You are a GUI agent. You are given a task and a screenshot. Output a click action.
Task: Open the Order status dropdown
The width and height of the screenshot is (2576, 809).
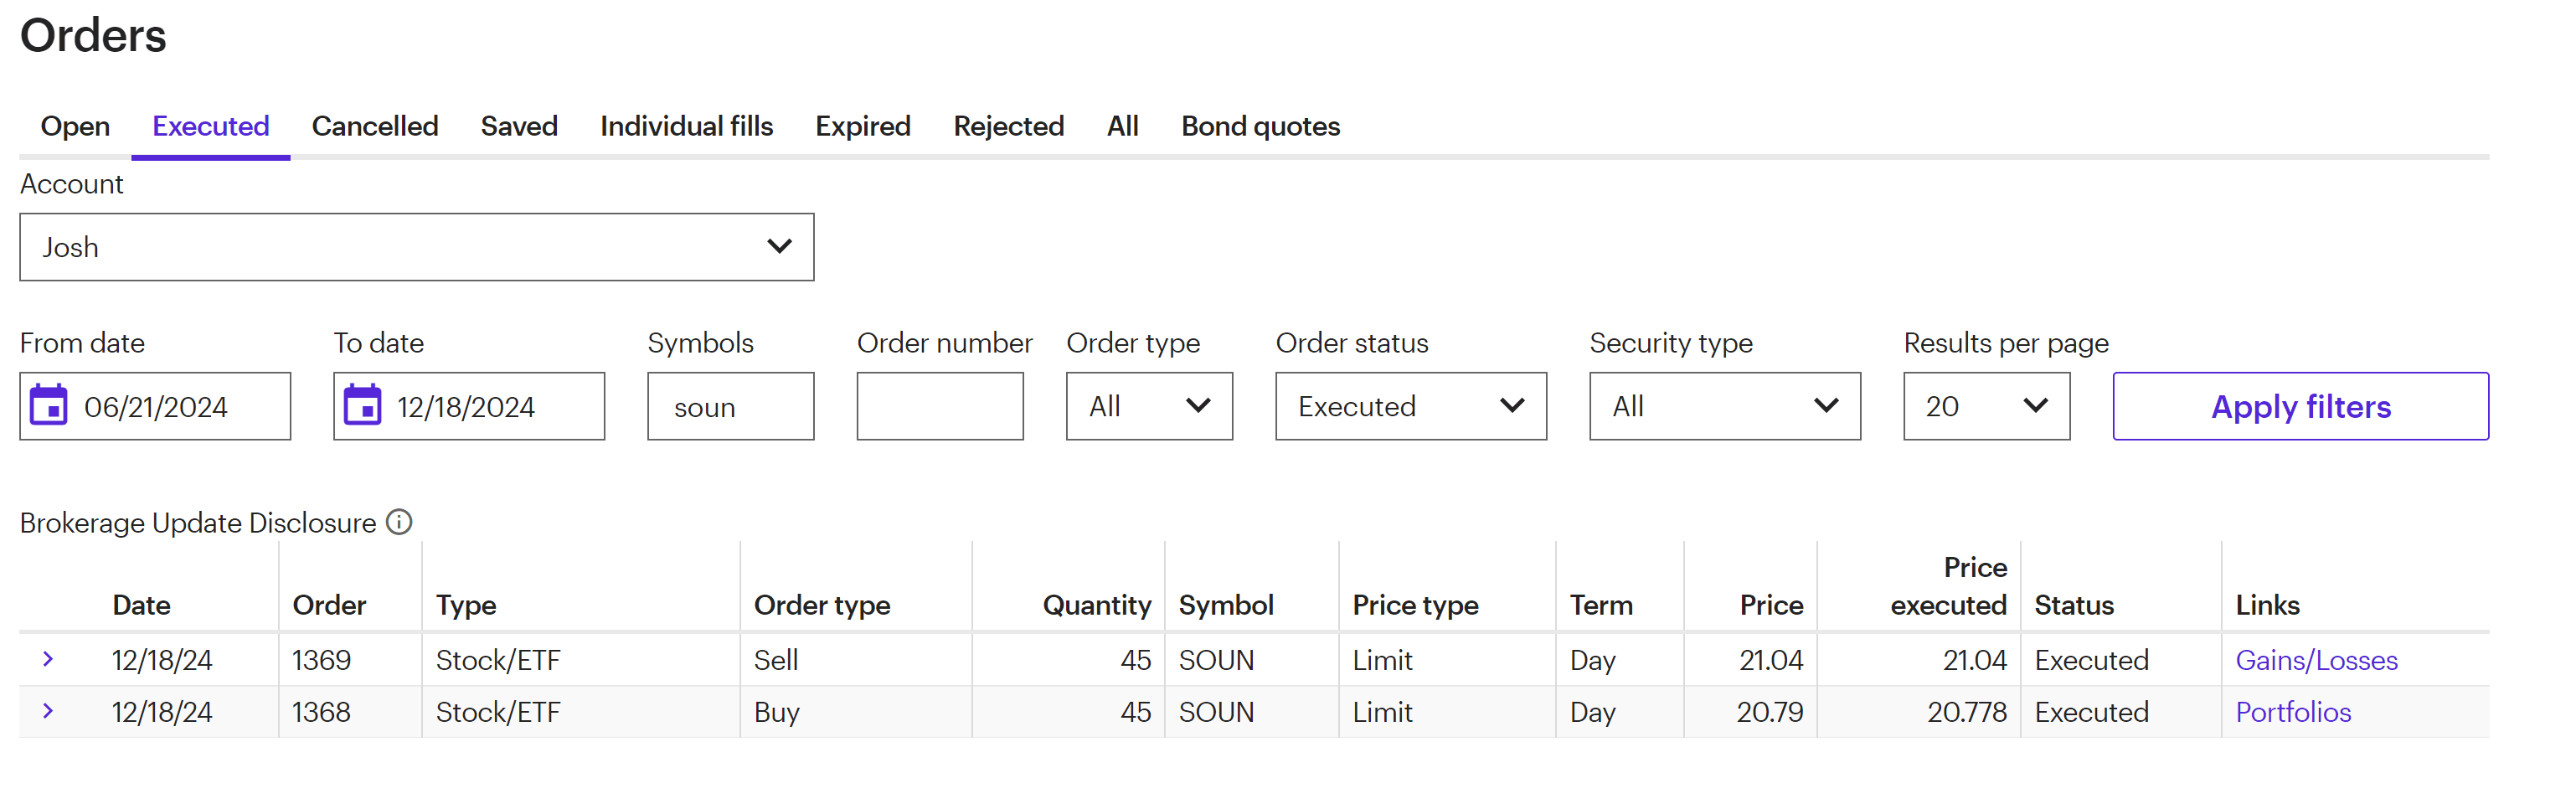coord(1410,406)
